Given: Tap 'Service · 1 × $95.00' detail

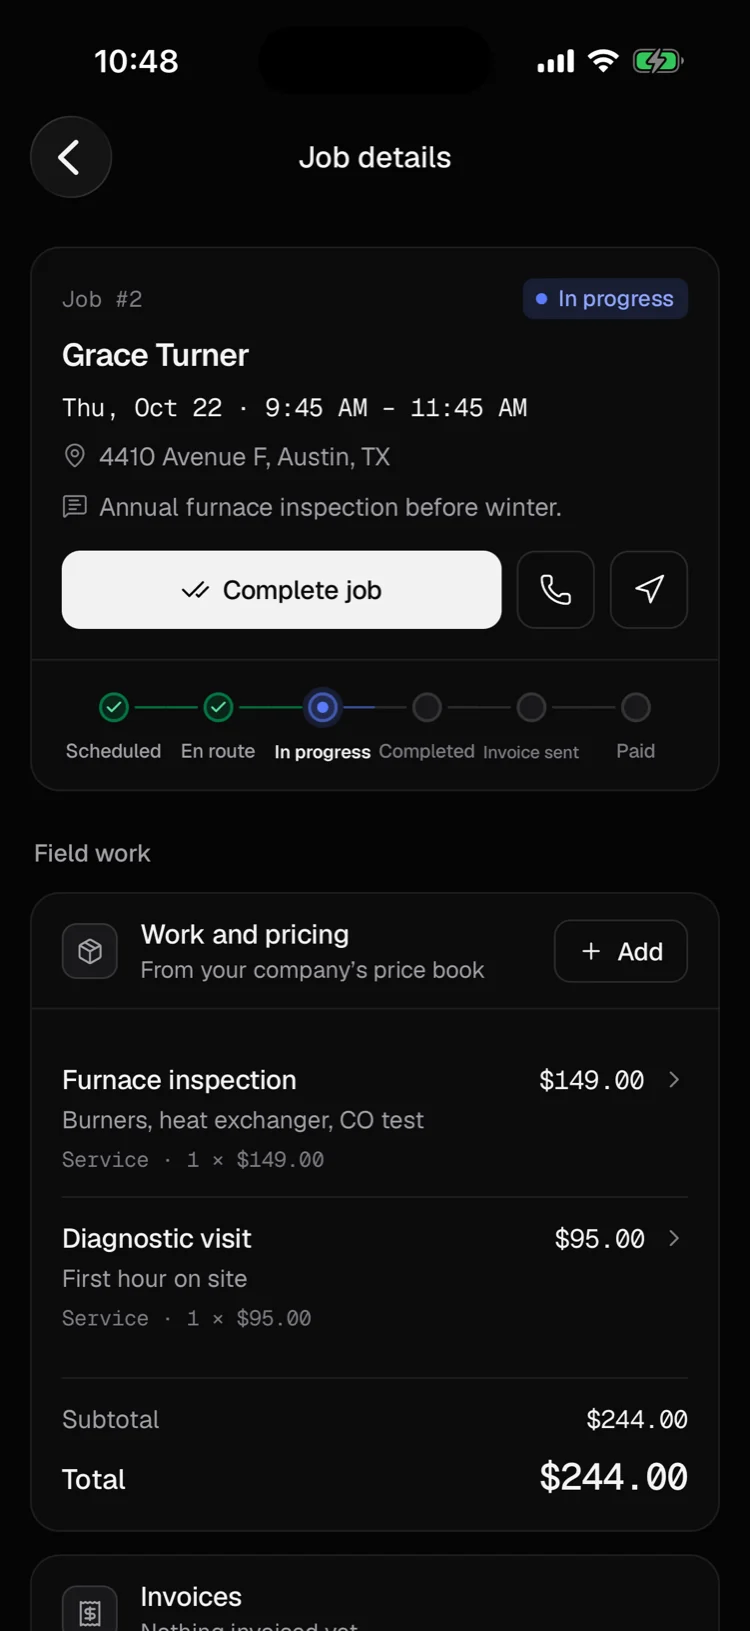Looking at the screenshot, I should 187,1318.
